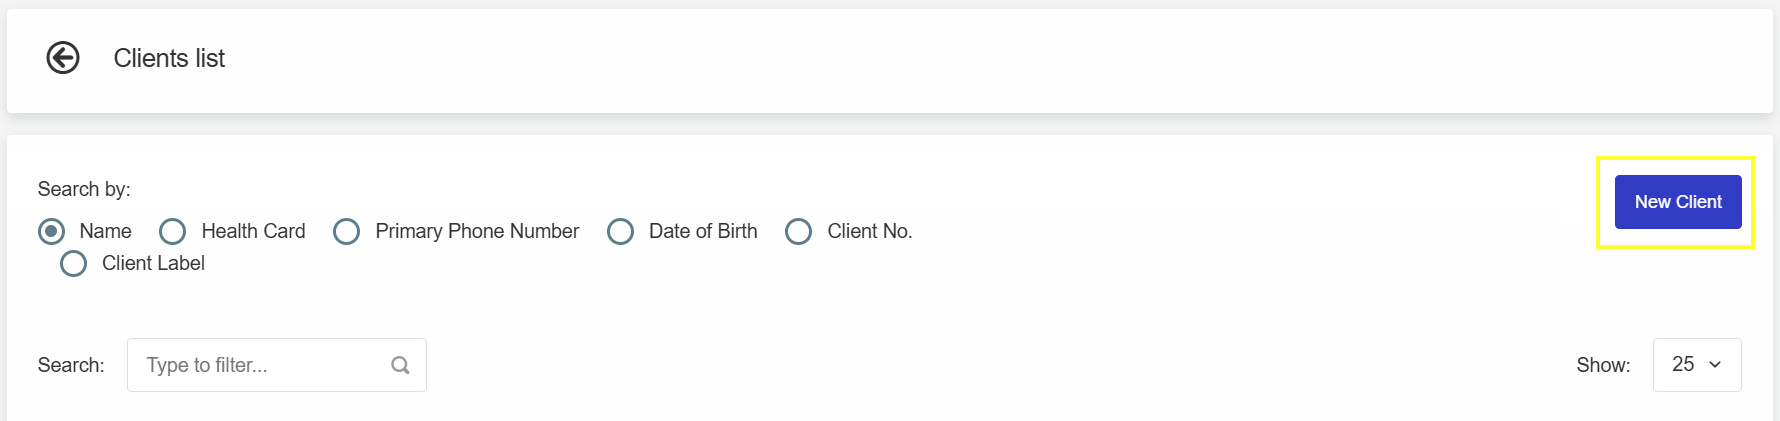
Task: Focus the Type to filter search field
Action: [x=277, y=365]
